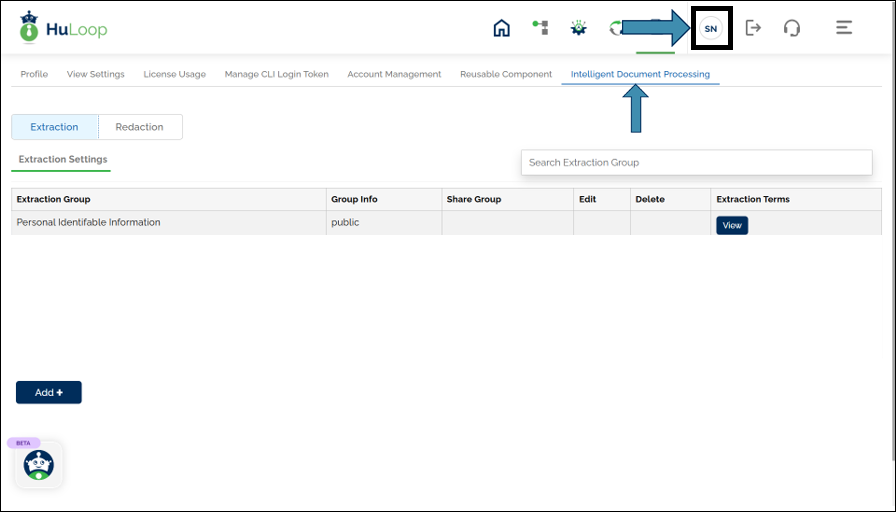Open the headset support icon
This screenshot has width=896, height=512.
tap(792, 28)
